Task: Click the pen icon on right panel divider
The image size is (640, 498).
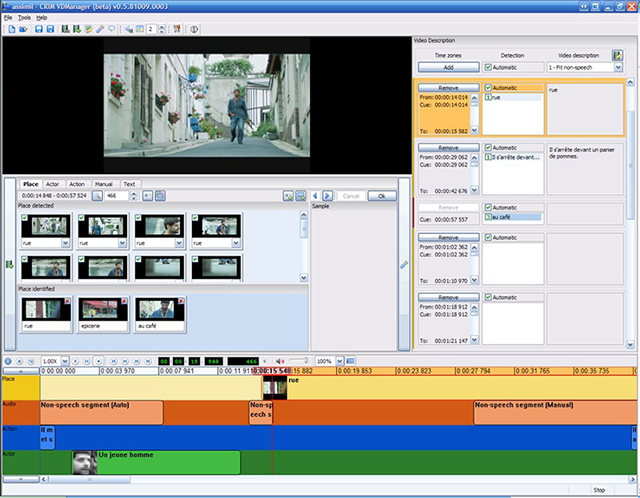Action: (404, 265)
